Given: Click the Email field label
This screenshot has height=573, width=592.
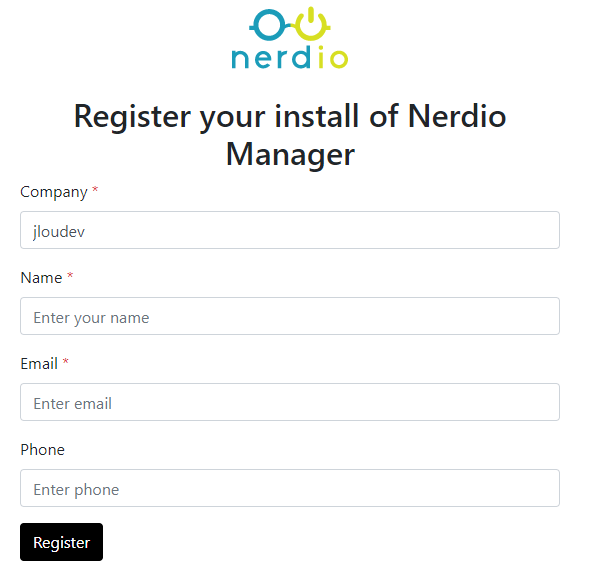Looking at the screenshot, I should click(x=39, y=364).
